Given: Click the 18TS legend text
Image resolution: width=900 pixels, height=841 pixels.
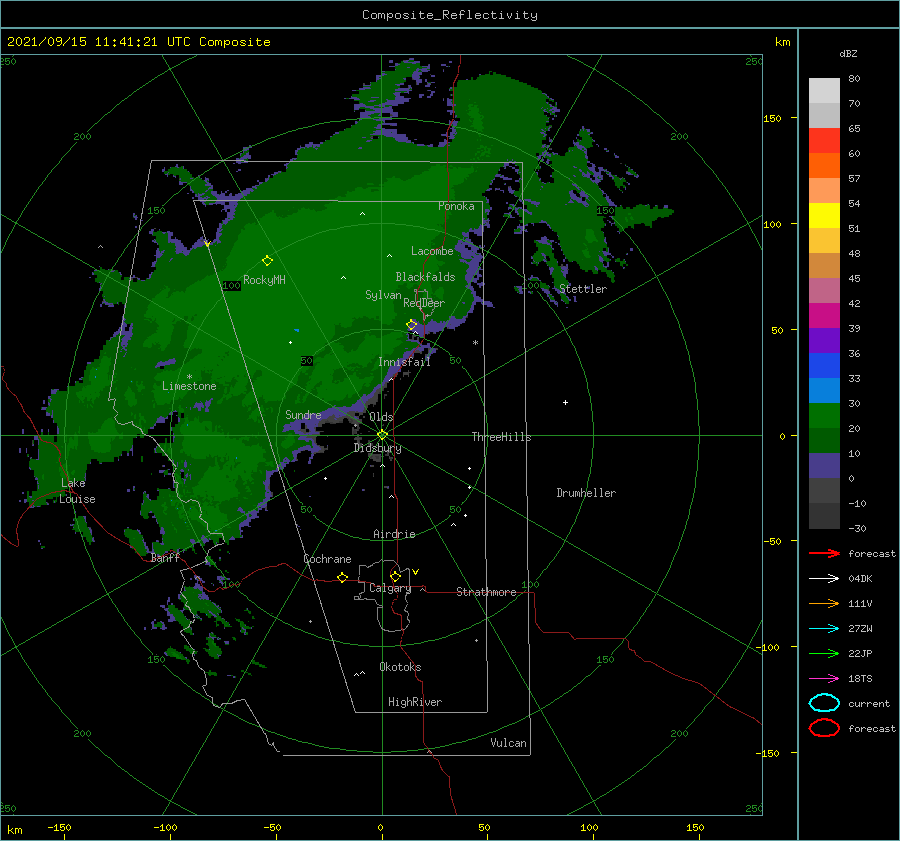Looking at the screenshot, I should (860, 679).
